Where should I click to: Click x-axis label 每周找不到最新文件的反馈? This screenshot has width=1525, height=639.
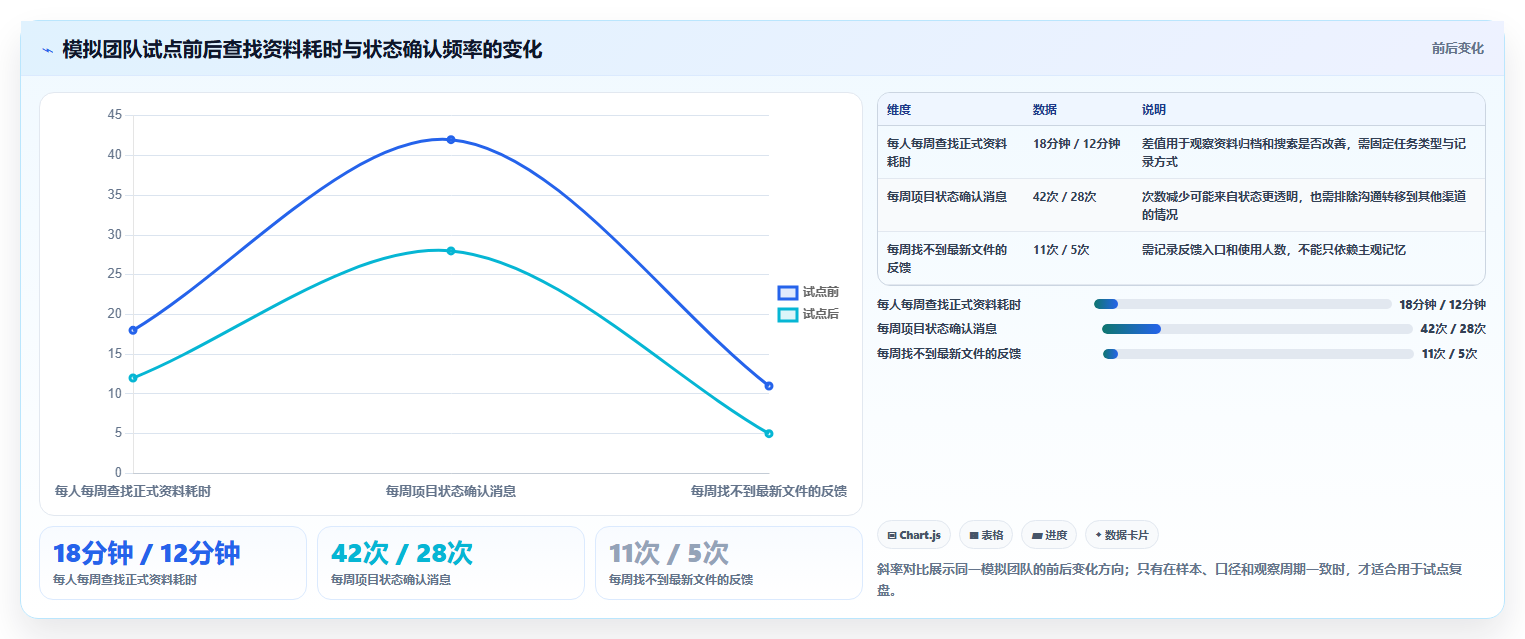click(769, 491)
